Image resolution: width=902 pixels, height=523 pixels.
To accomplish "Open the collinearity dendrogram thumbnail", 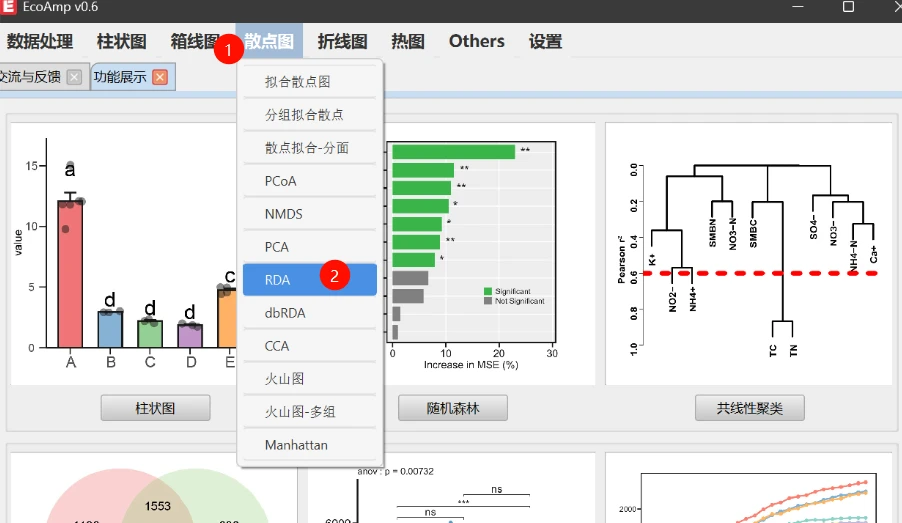I will (x=748, y=254).
